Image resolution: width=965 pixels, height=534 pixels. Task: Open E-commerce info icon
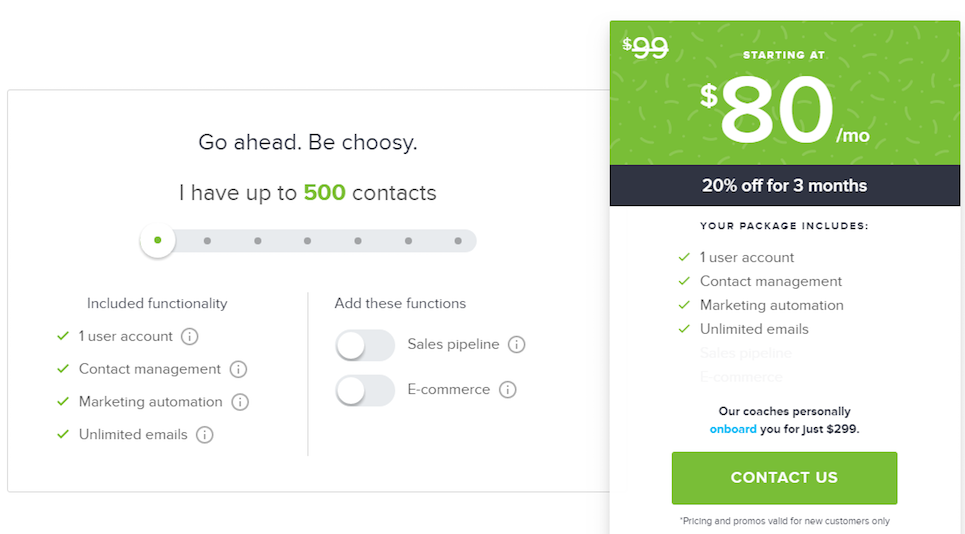[508, 389]
